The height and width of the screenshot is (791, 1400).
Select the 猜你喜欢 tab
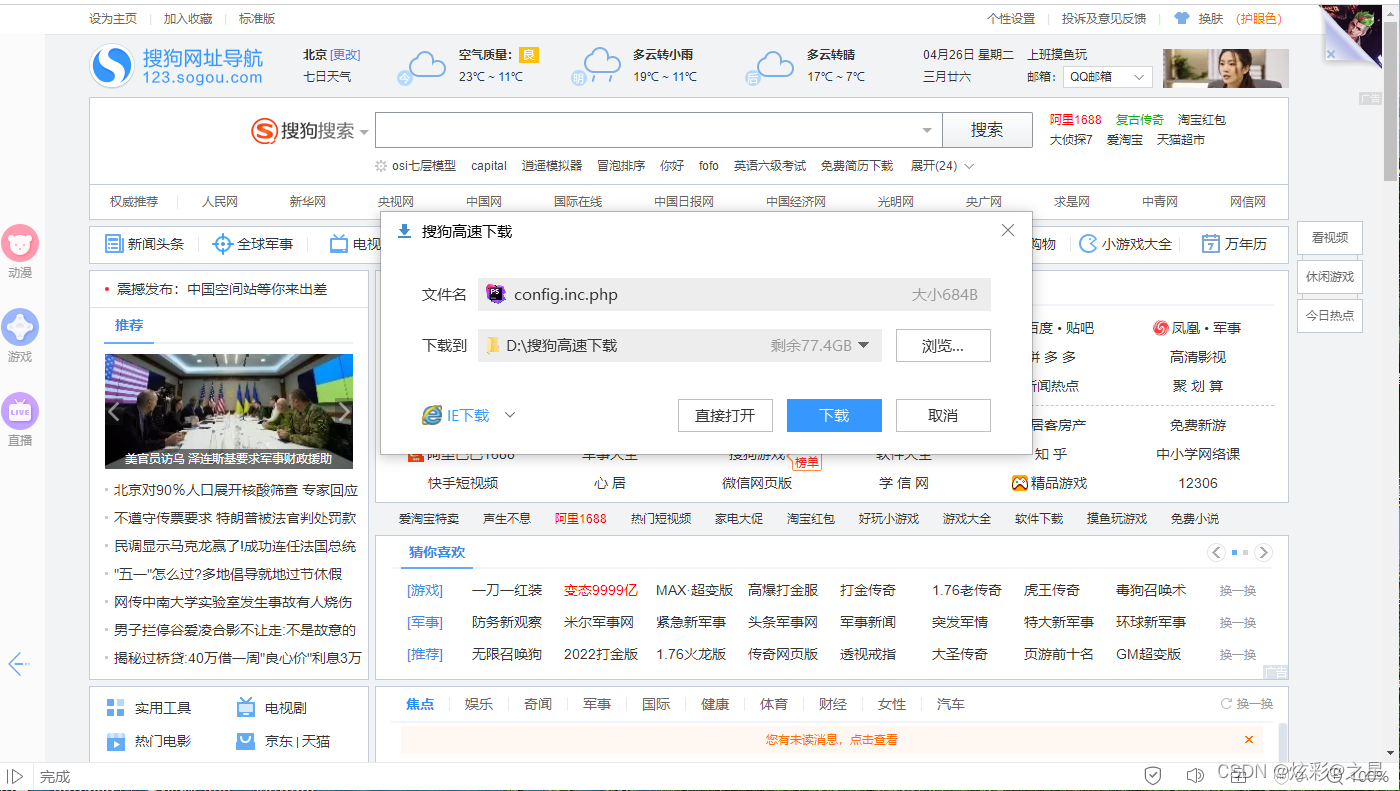click(437, 553)
